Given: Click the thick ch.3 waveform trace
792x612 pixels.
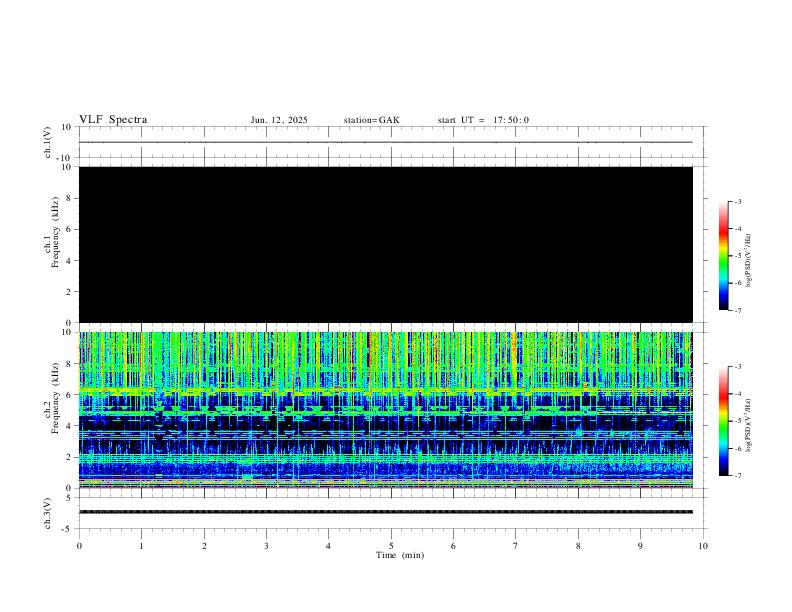Looking at the screenshot, I should pos(385,512).
